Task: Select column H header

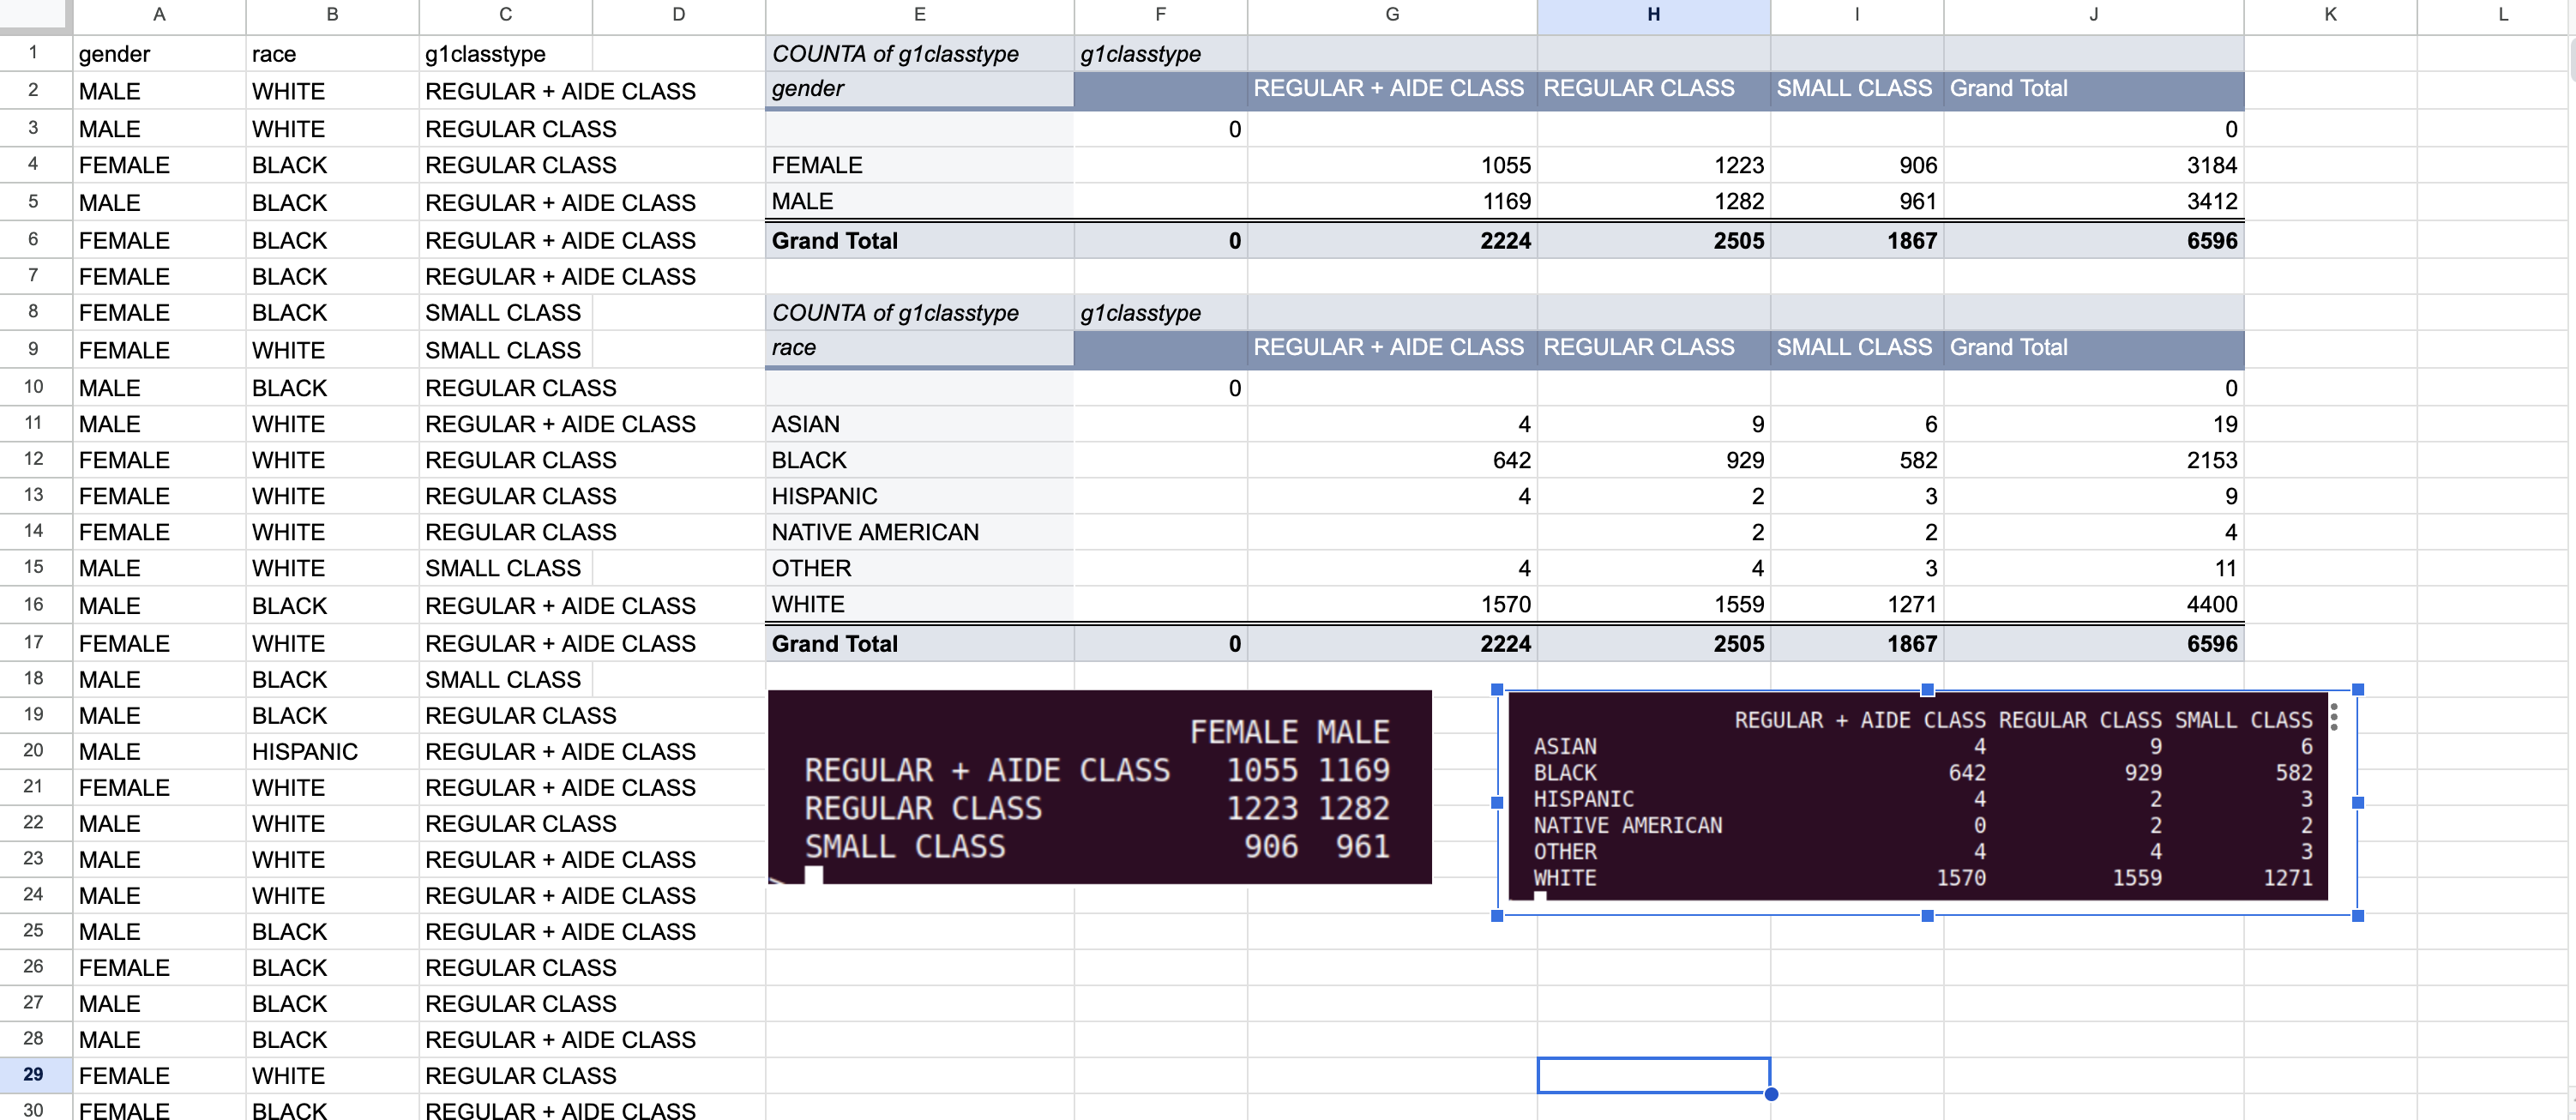Action: [1653, 15]
